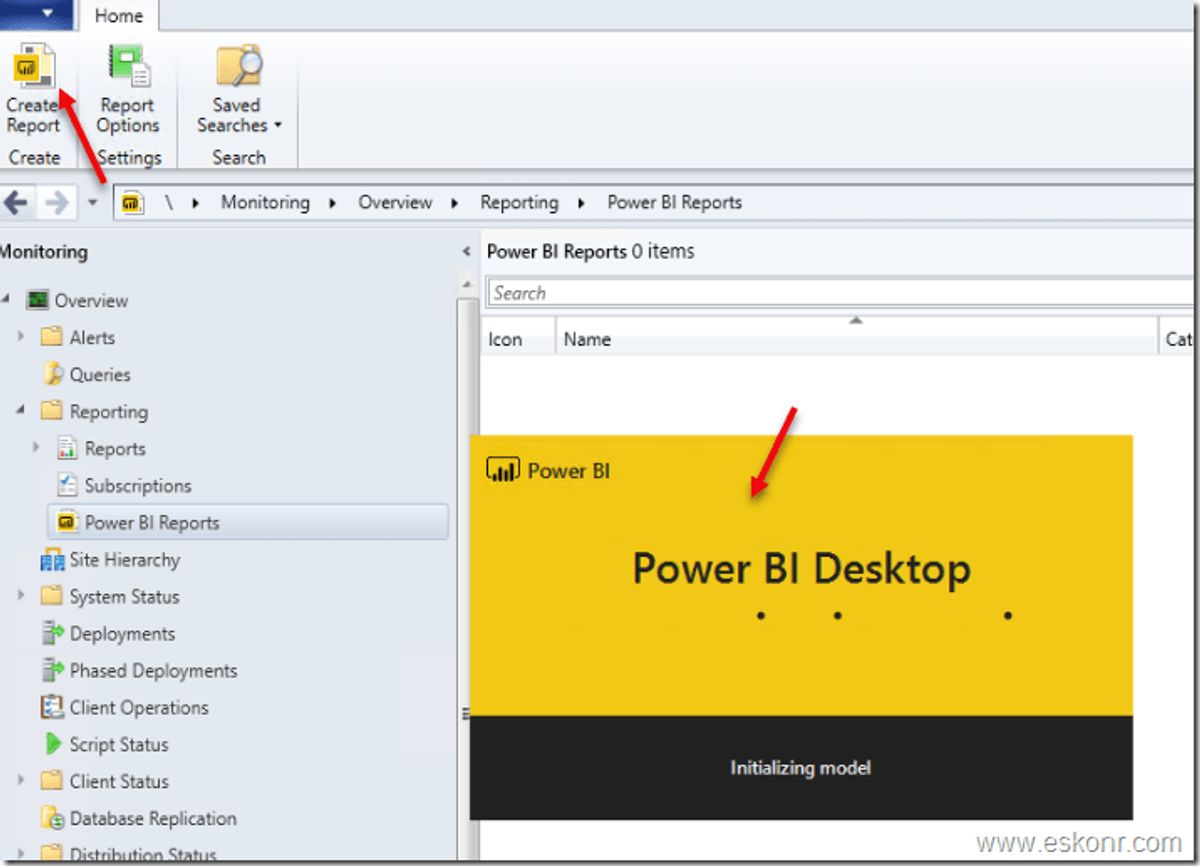The height and width of the screenshot is (866, 1200).
Task: Click the Subscriptions tree label
Action: (x=138, y=485)
